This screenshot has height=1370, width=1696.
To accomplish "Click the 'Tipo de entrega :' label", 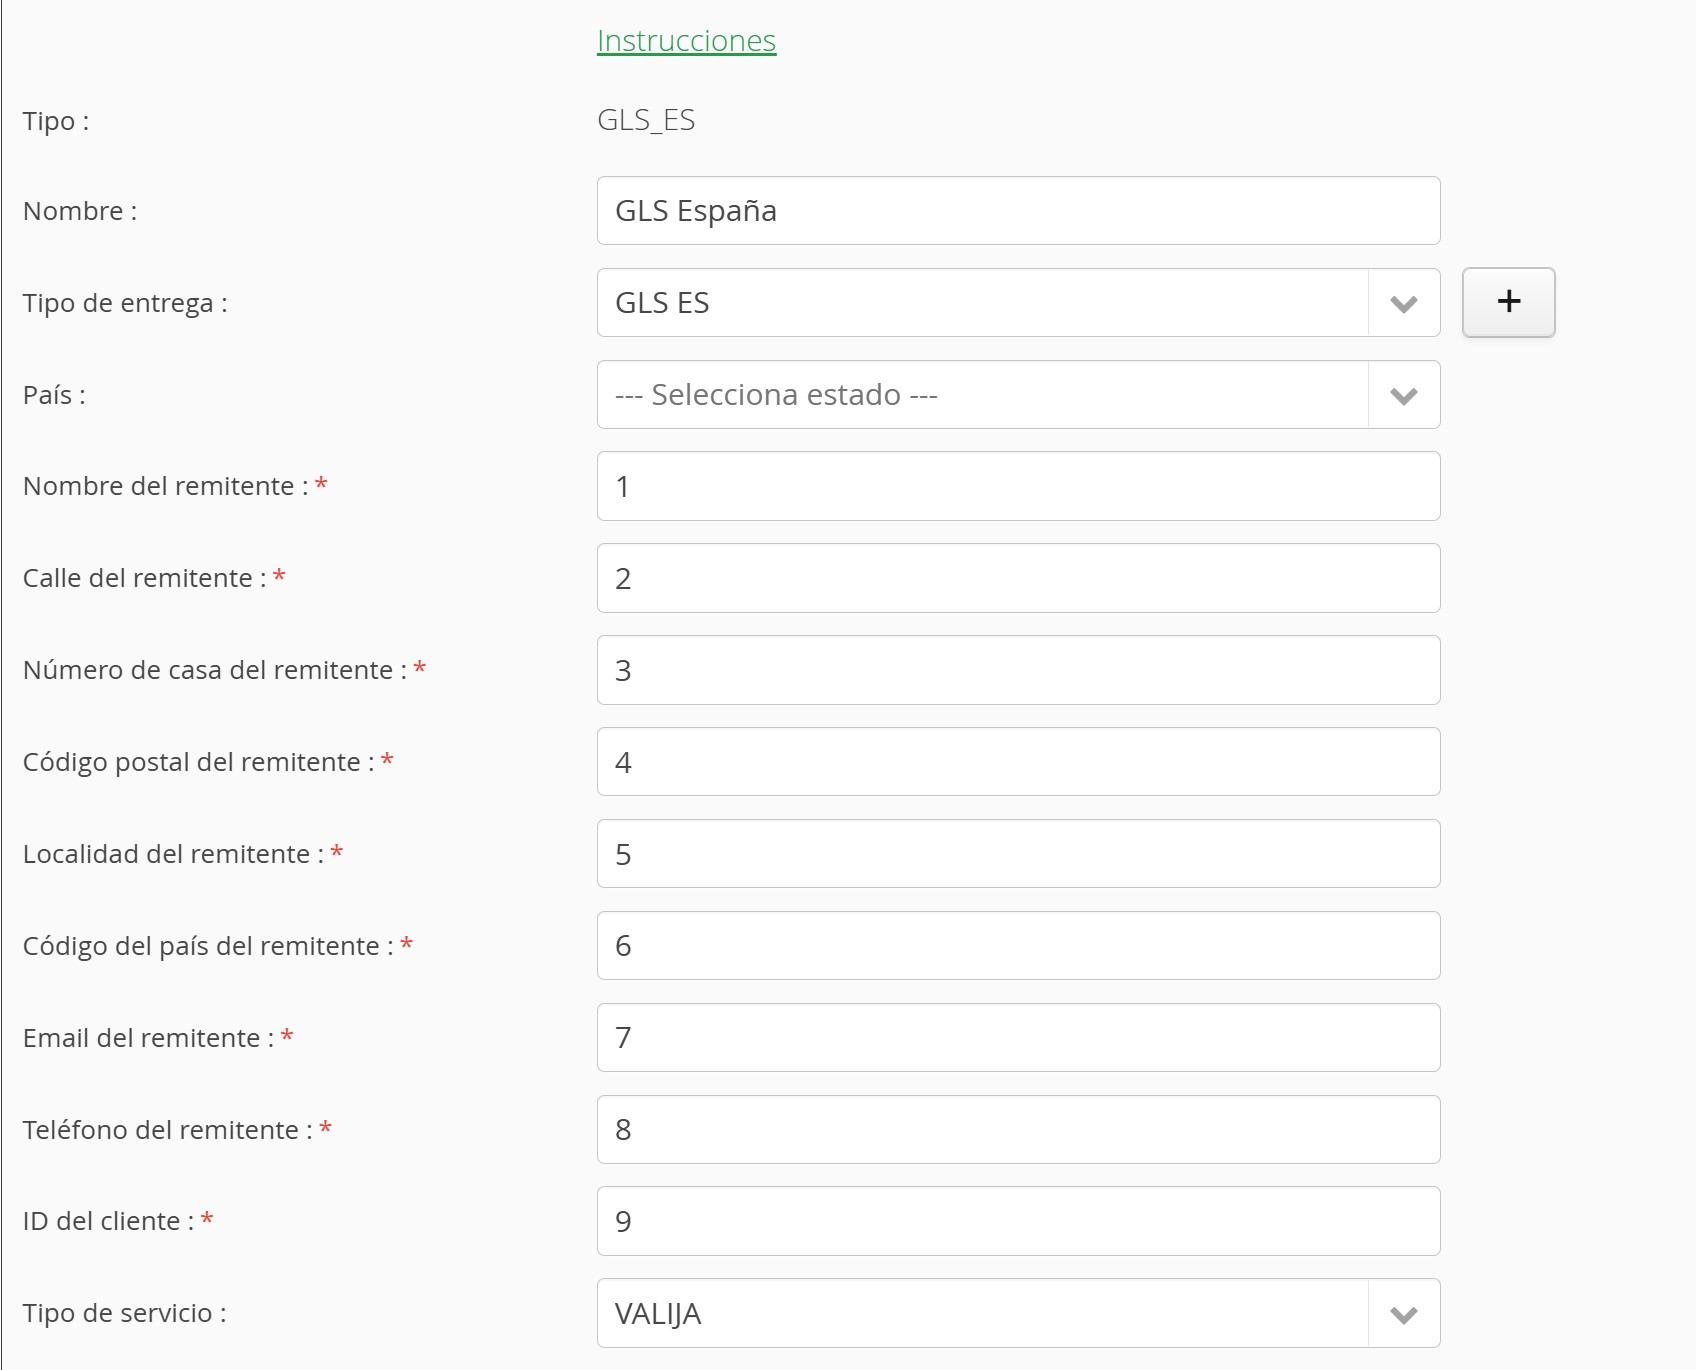I will pos(125,303).
